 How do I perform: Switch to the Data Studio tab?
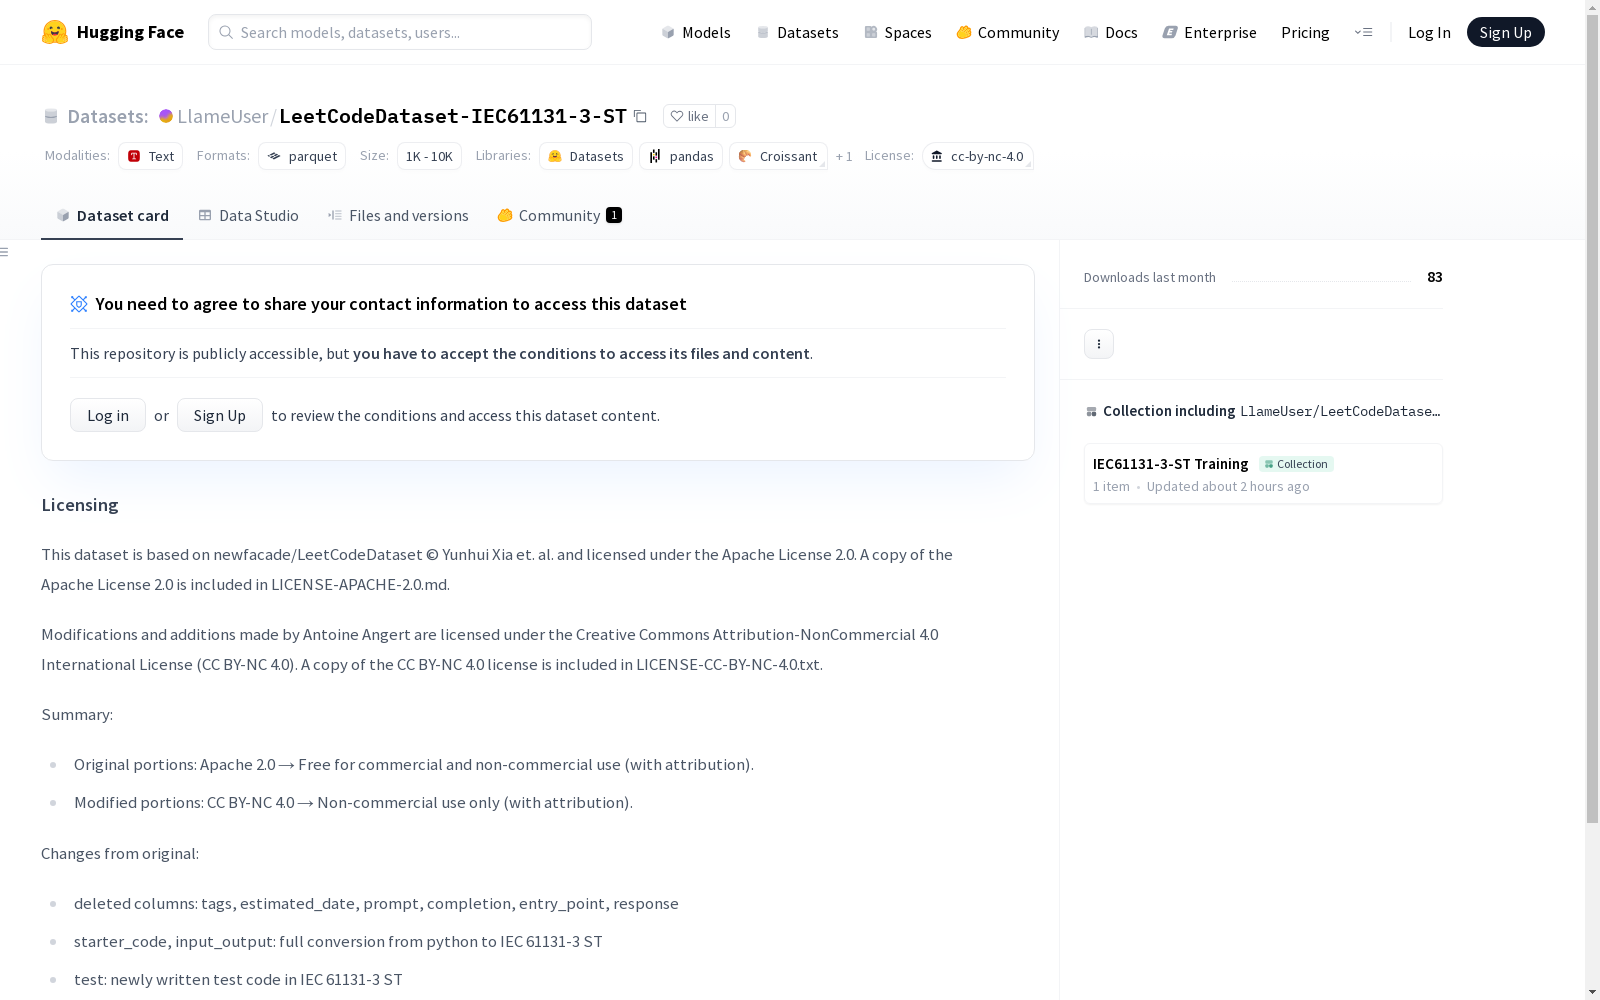click(x=248, y=215)
